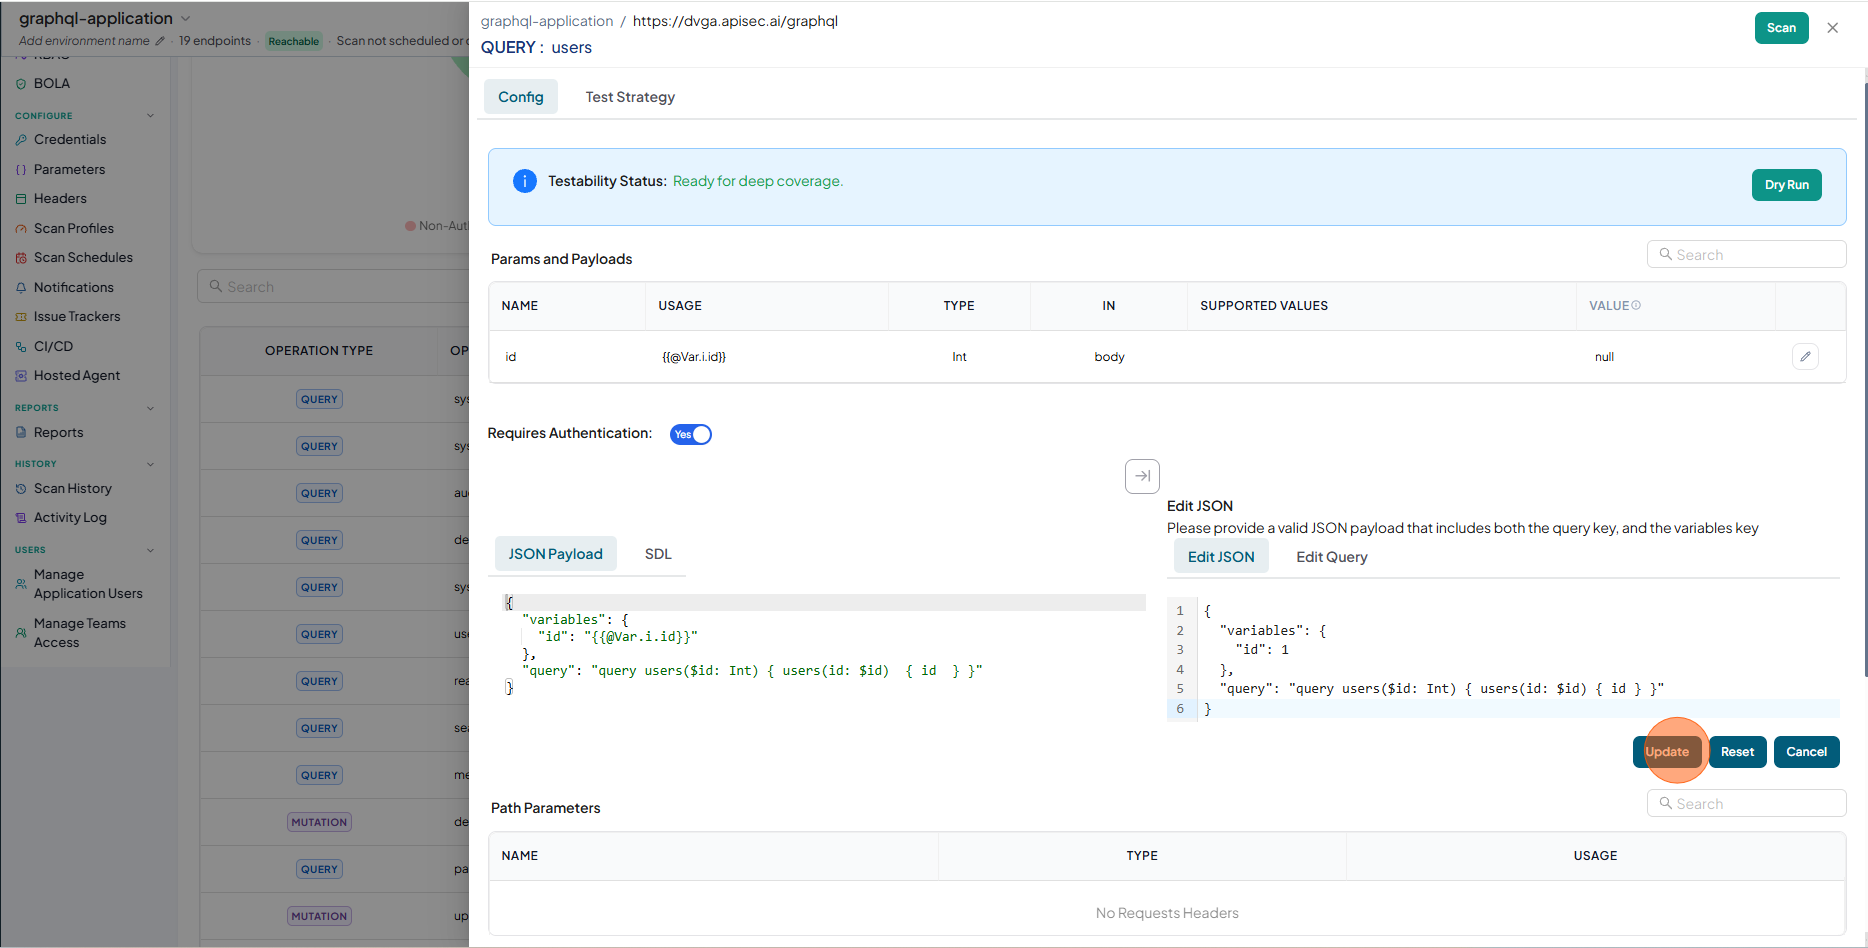
Task: Toggle the Requires Authentication switch
Action: tap(691, 434)
